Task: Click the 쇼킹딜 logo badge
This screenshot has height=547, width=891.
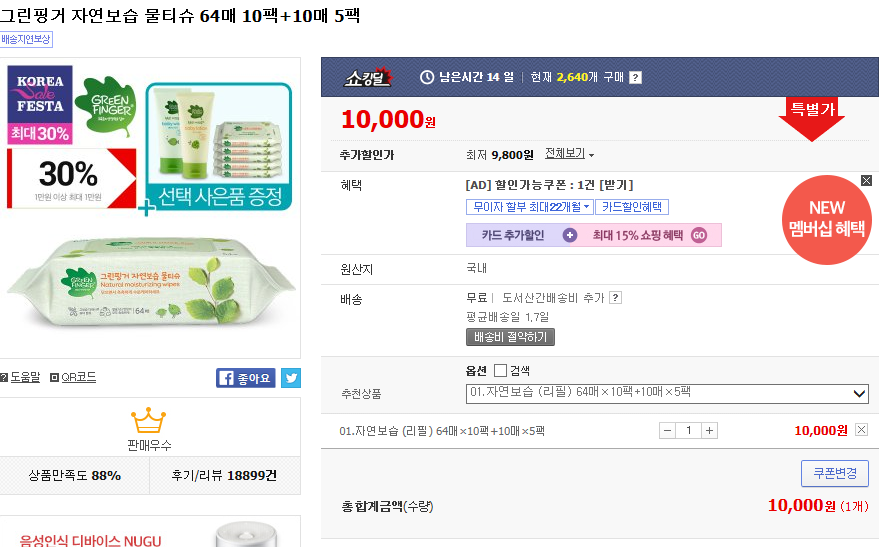Action: click(x=368, y=77)
